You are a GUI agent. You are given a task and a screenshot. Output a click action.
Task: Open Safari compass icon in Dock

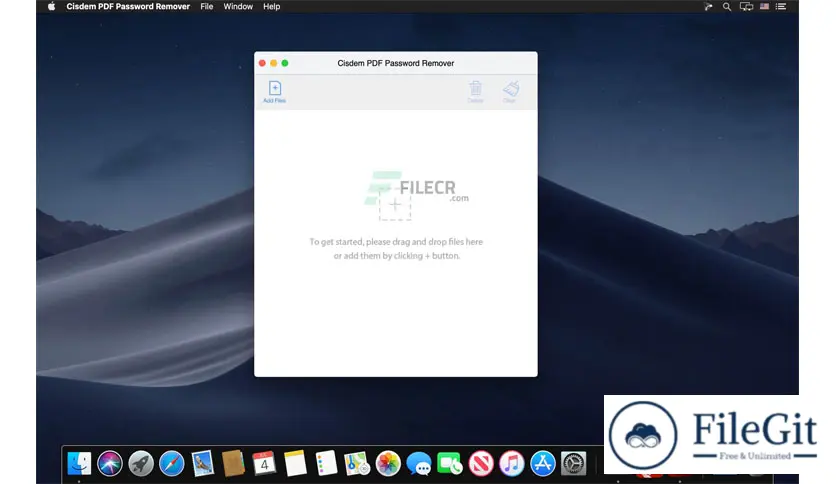pyautogui.click(x=172, y=463)
